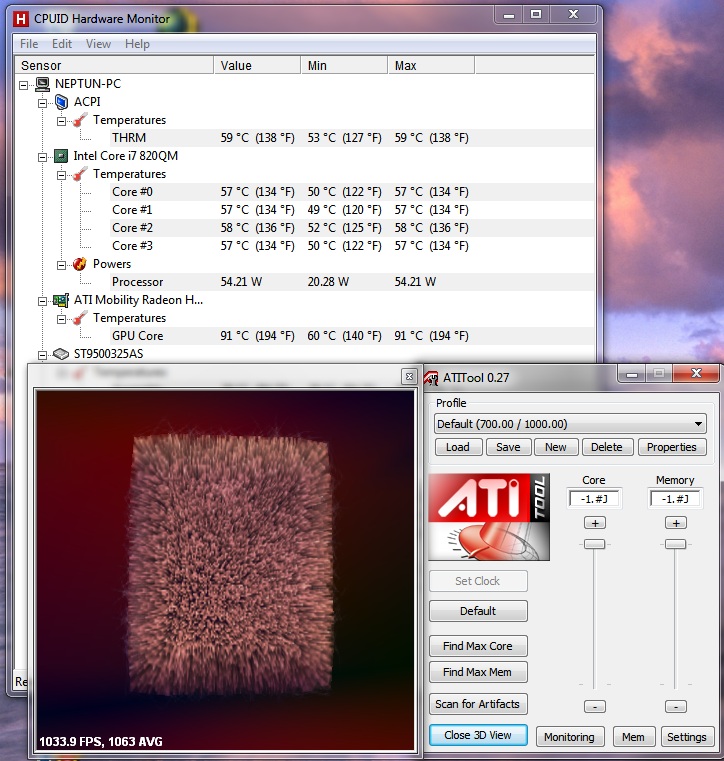The width and height of the screenshot is (724, 761).
Task: Decrease Core clock with minus button
Action: 595,707
